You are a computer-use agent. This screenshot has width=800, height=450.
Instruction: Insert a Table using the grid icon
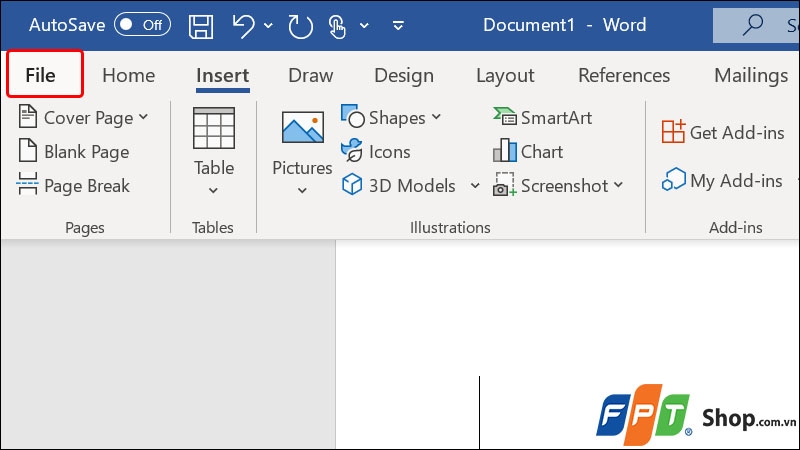pyautogui.click(x=214, y=128)
